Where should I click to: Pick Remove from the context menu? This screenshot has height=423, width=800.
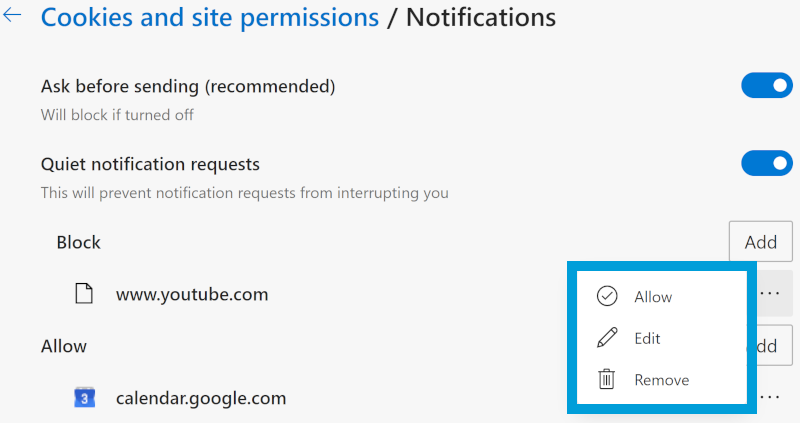661,380
